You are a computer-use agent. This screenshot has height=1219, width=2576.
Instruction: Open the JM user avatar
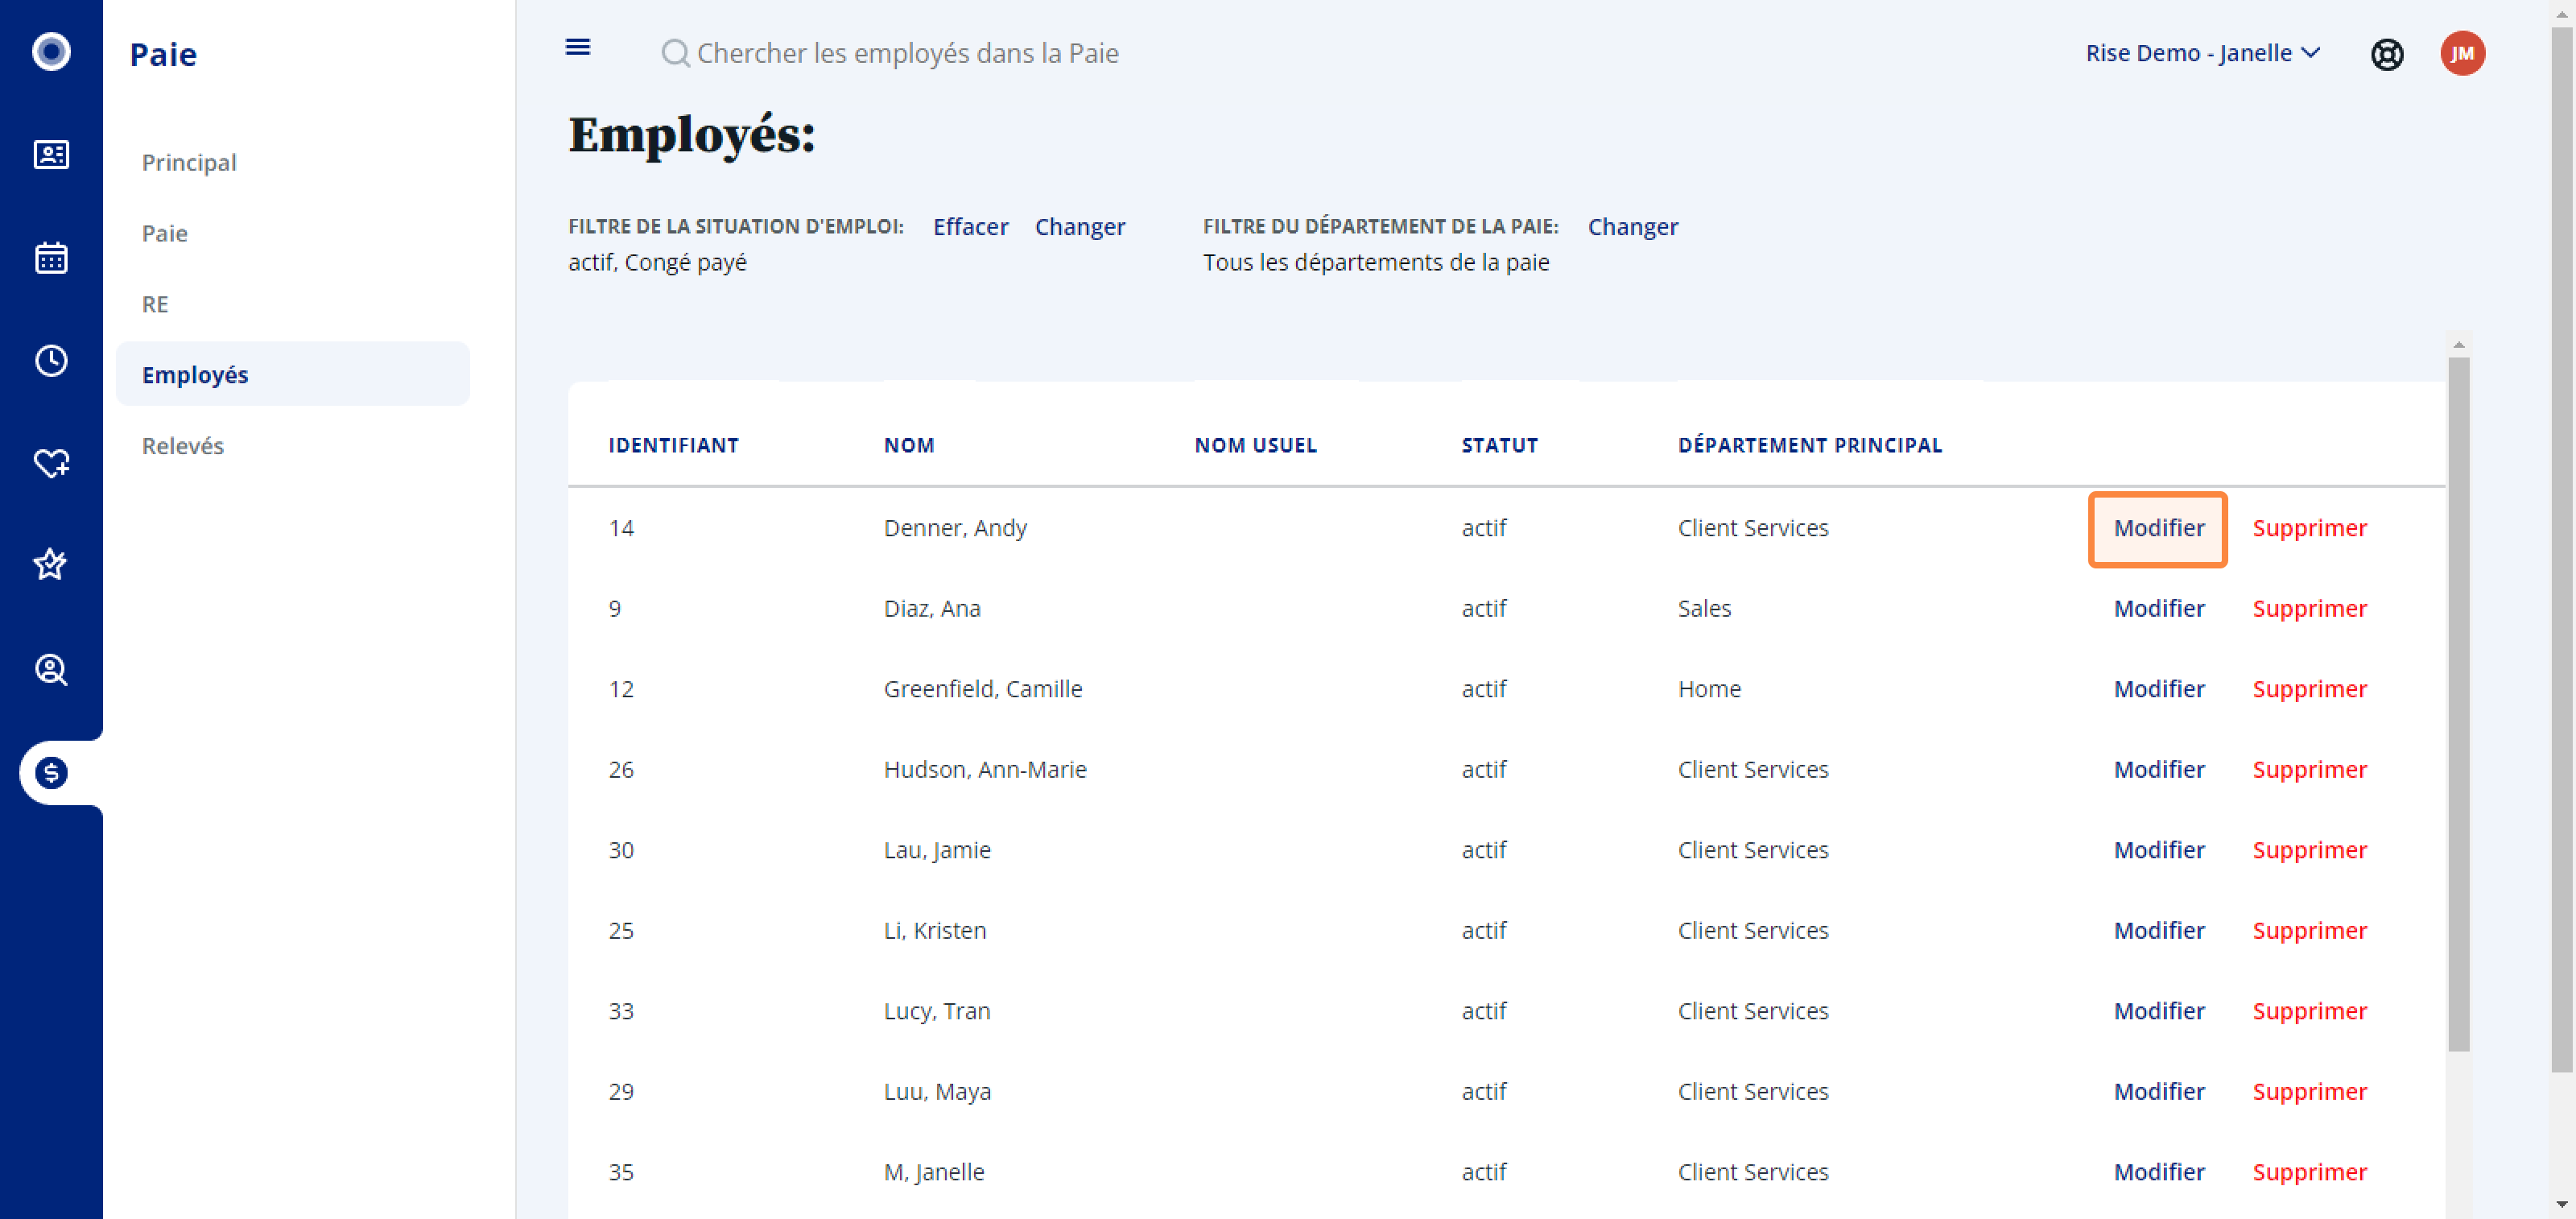2462,53
